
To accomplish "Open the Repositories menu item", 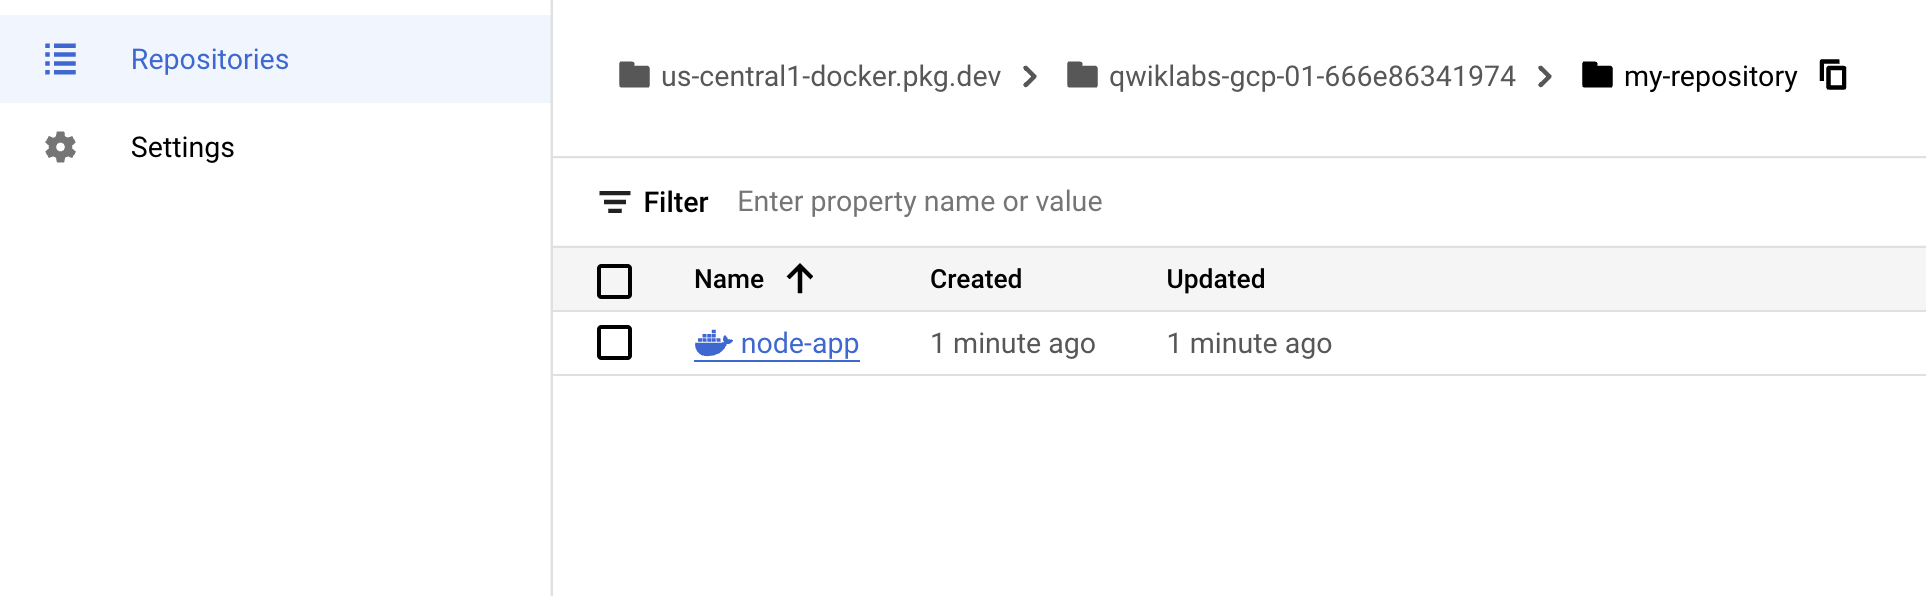I will click(276, 59).
